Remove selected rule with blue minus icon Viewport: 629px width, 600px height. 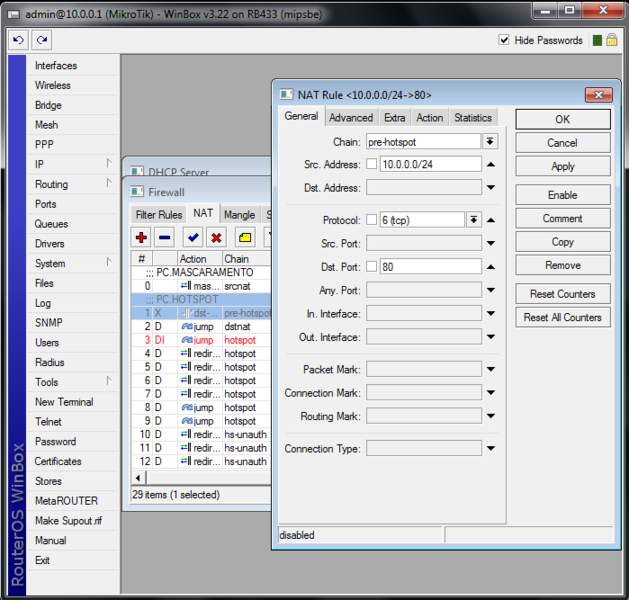click(x=164, y=238)
